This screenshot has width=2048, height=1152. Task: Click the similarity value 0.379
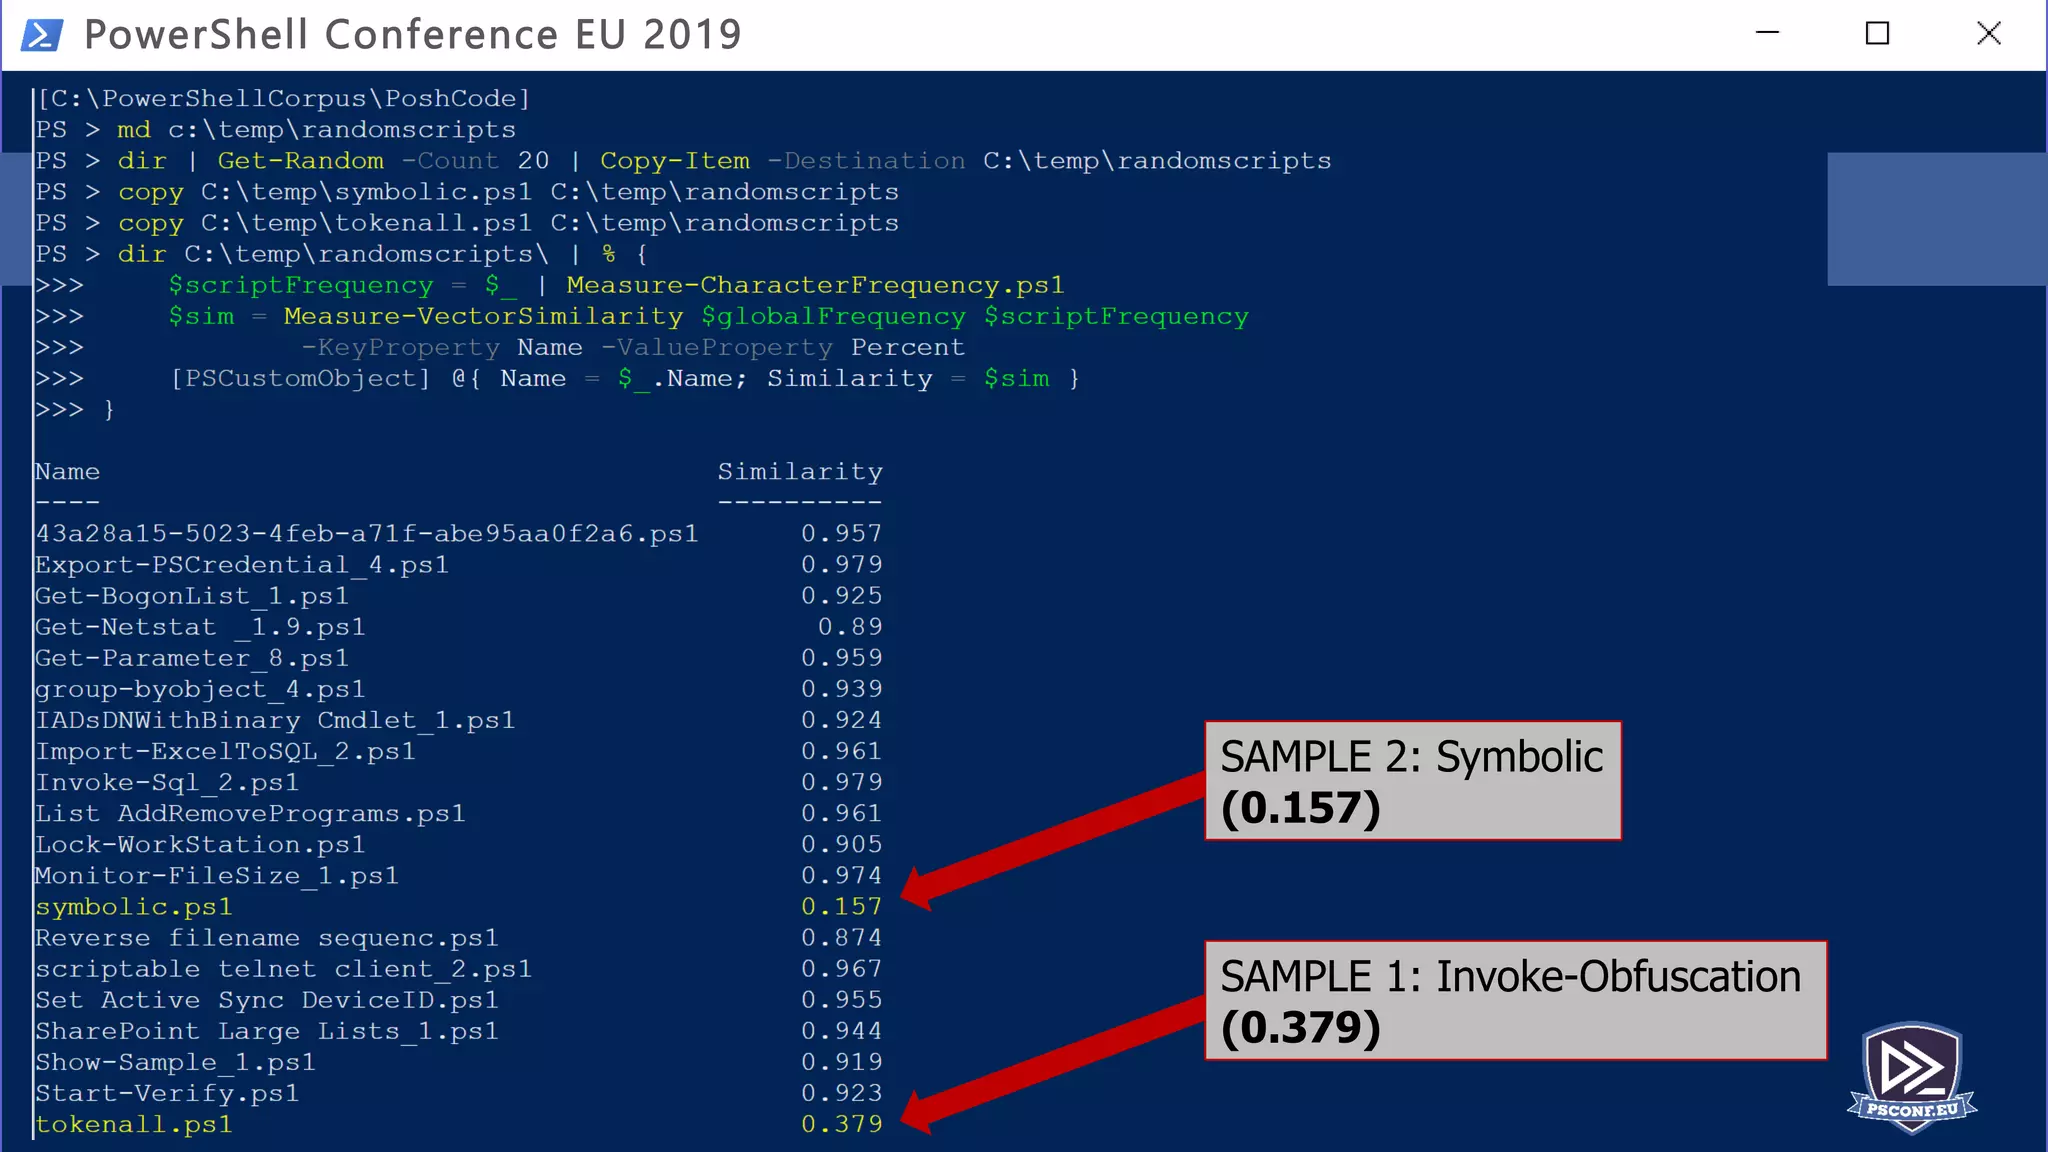point(842,1124)
